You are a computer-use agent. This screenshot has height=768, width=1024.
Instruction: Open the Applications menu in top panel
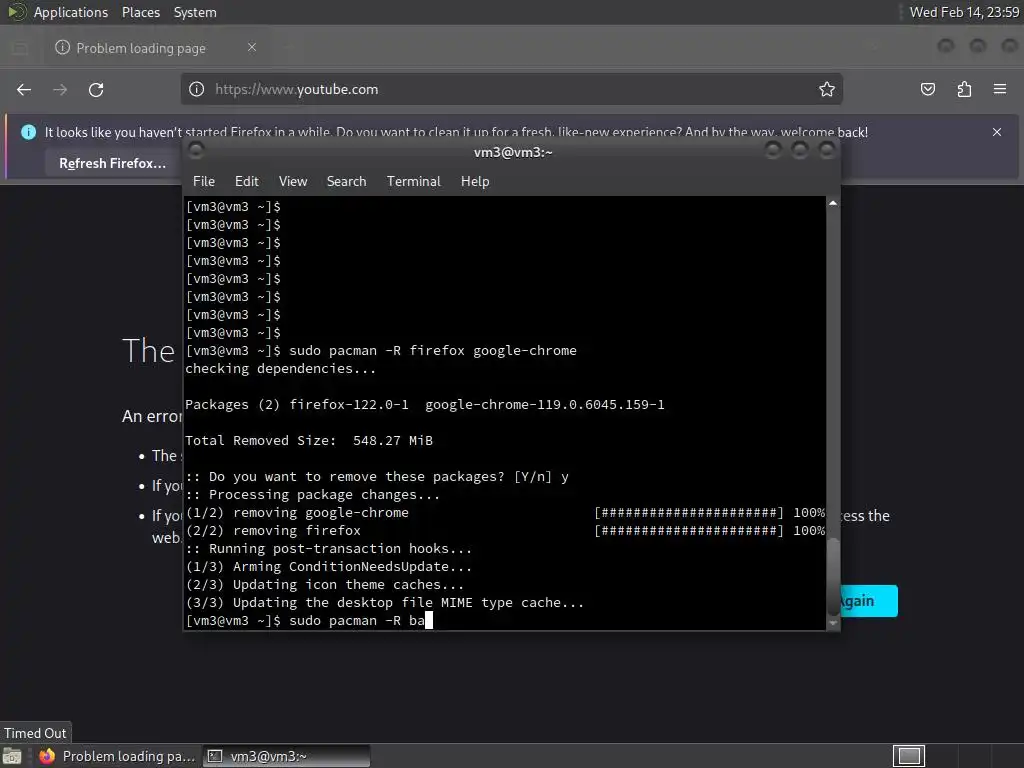71,12
